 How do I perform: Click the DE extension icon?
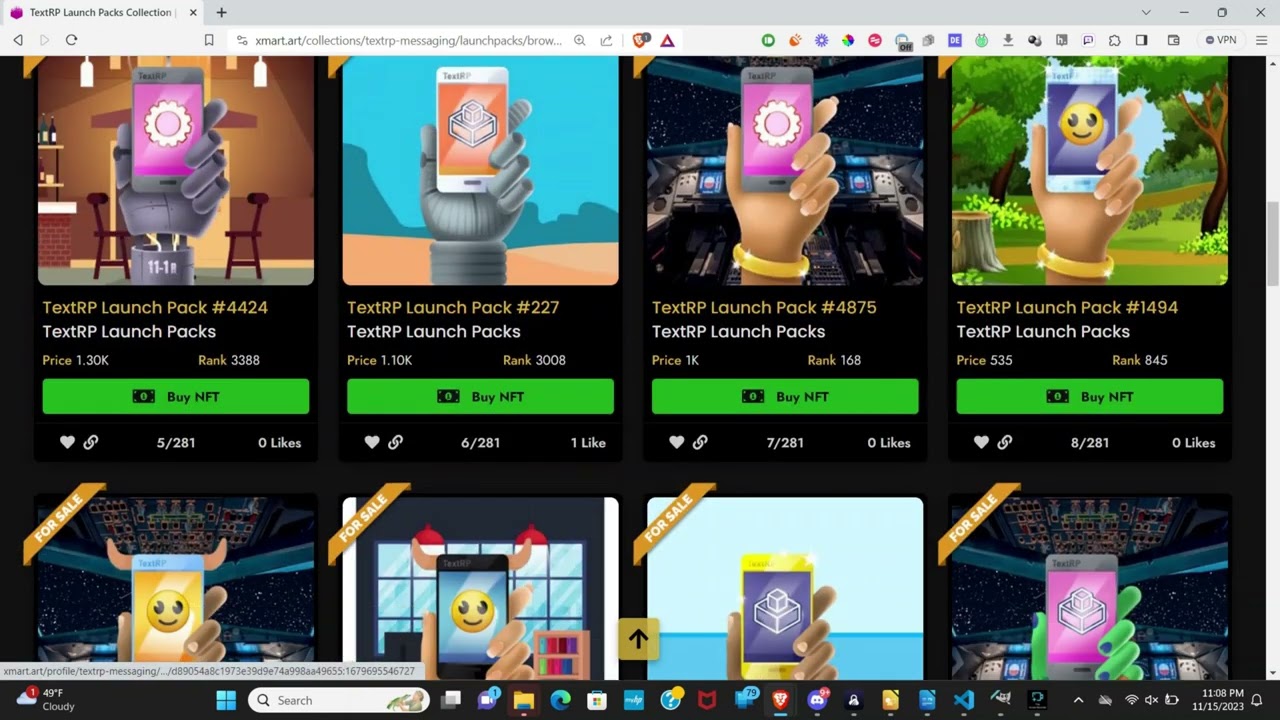coord(955,40)
